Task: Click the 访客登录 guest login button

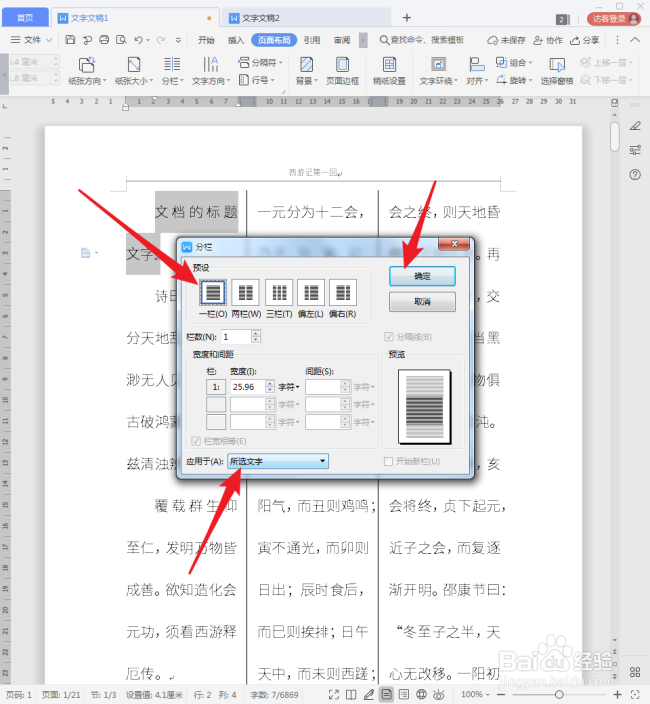Action: tap(614, 18)
